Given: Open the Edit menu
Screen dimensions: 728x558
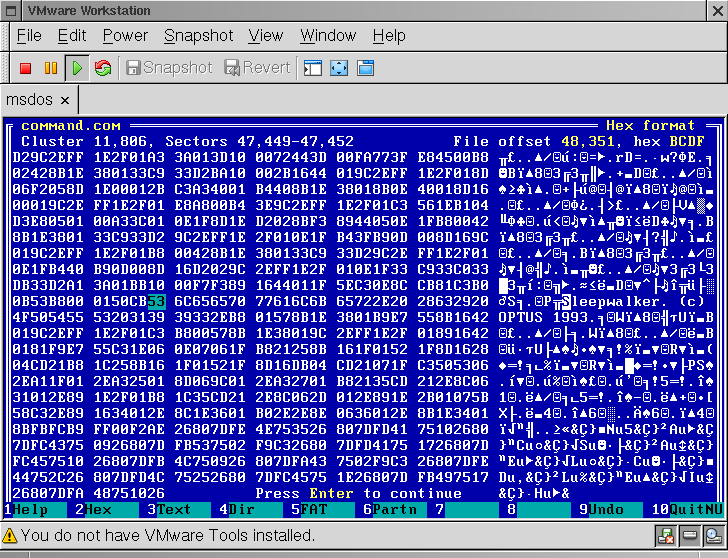Looking at the screenshot, I should pos(72,36).
